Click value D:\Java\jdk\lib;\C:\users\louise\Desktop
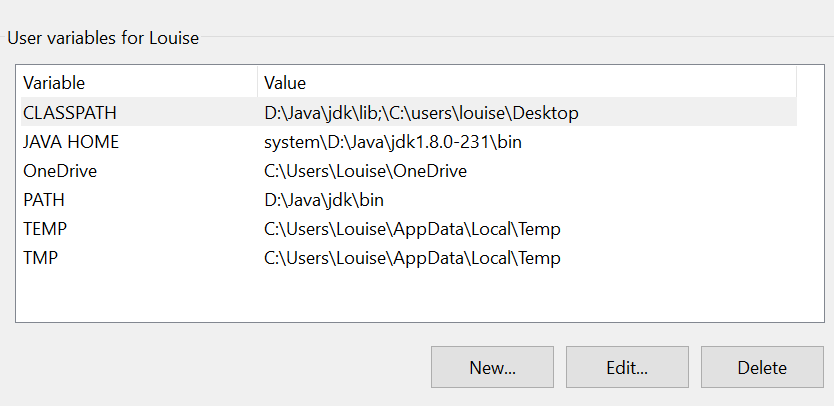 (x=421, y=113)
